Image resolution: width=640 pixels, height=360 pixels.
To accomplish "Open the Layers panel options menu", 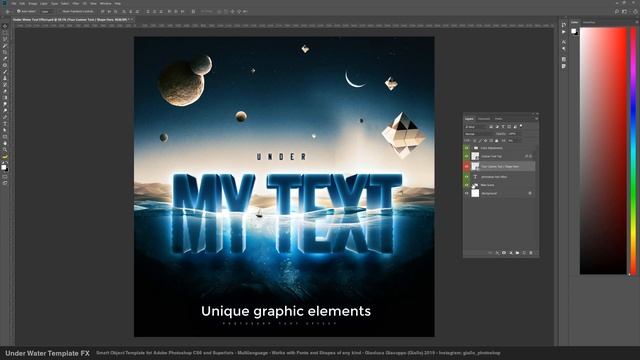I will 536,119.
